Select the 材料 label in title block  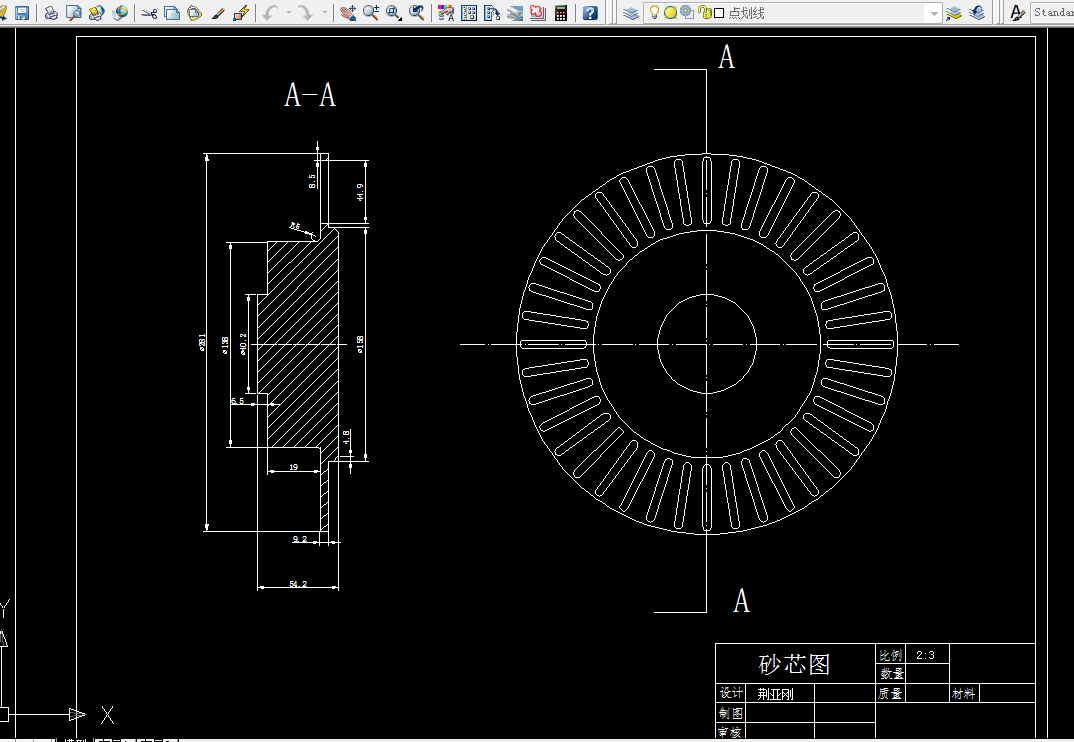click(963, 694)
